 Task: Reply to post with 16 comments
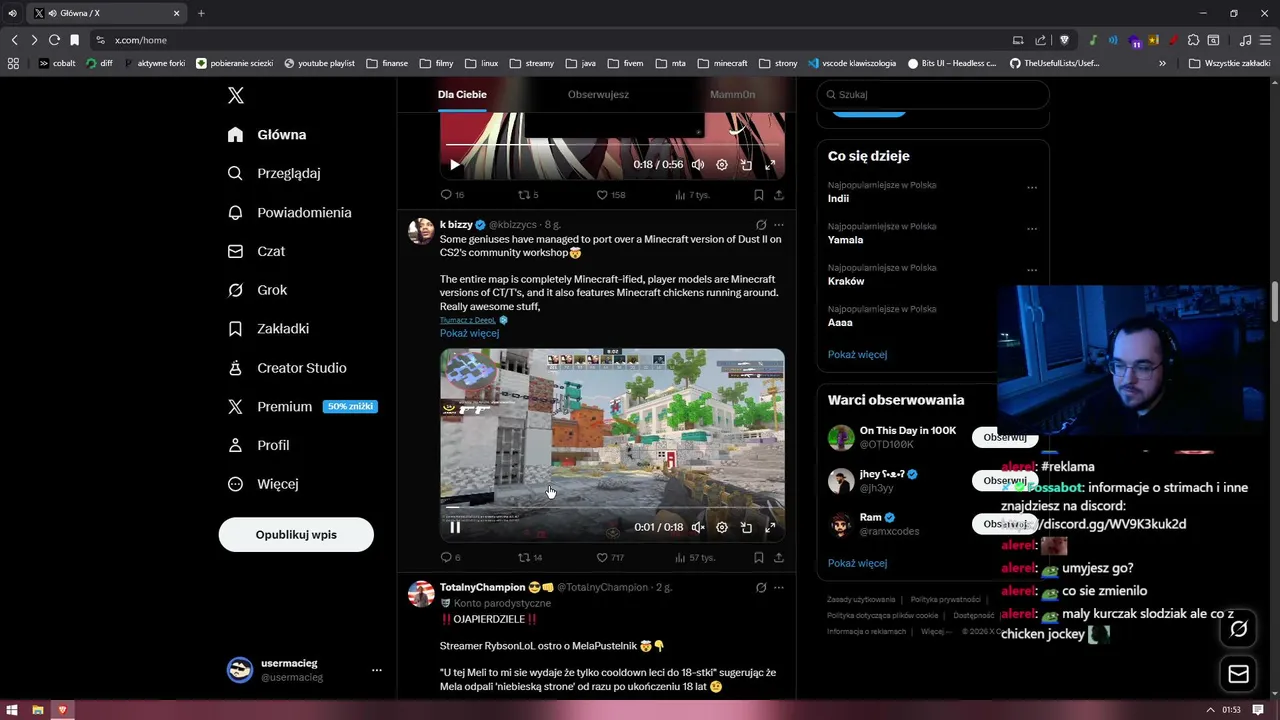tap(452, 195)
